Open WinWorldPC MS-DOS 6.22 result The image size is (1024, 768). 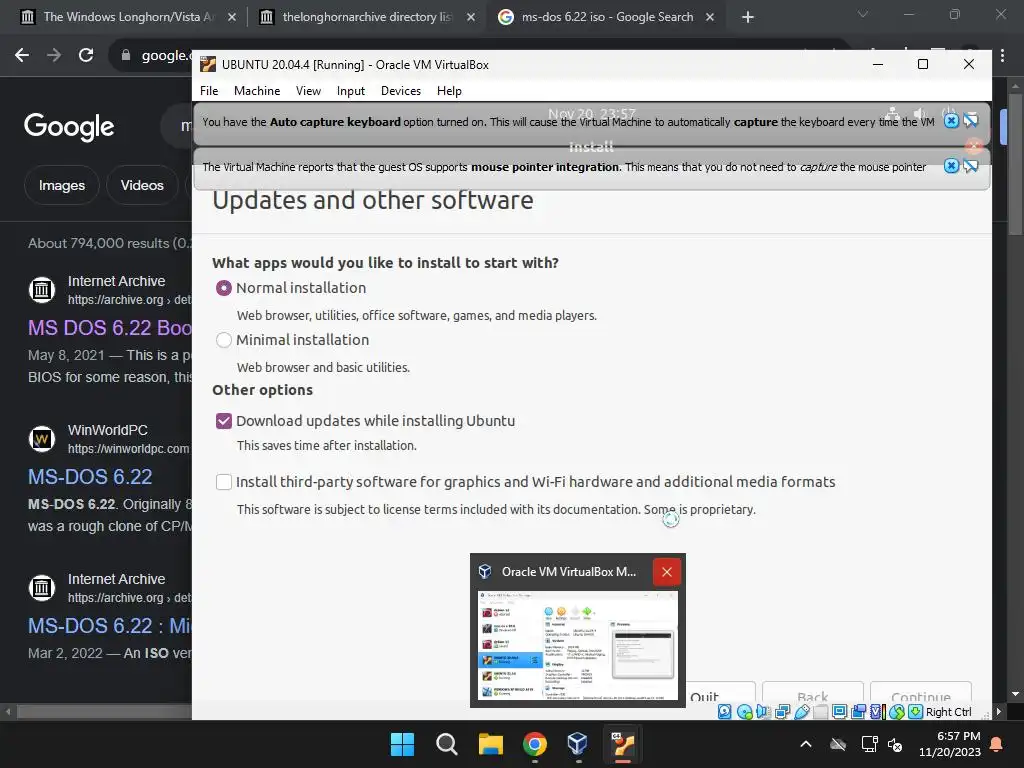pos(90,477)
